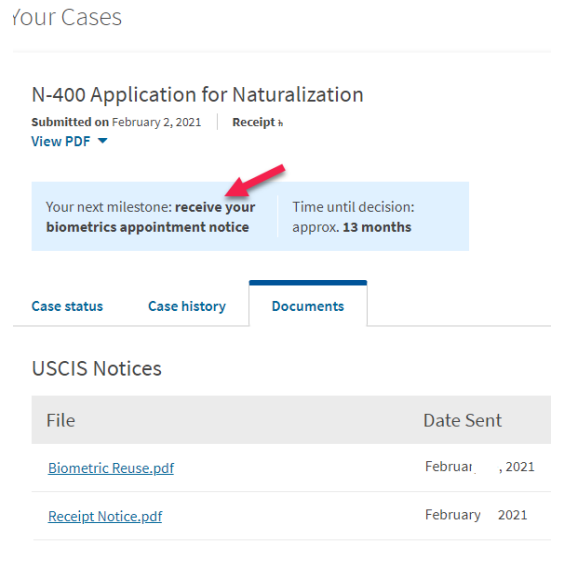Switch to the Case status tab
566x568 pixels.
(67, 306)
